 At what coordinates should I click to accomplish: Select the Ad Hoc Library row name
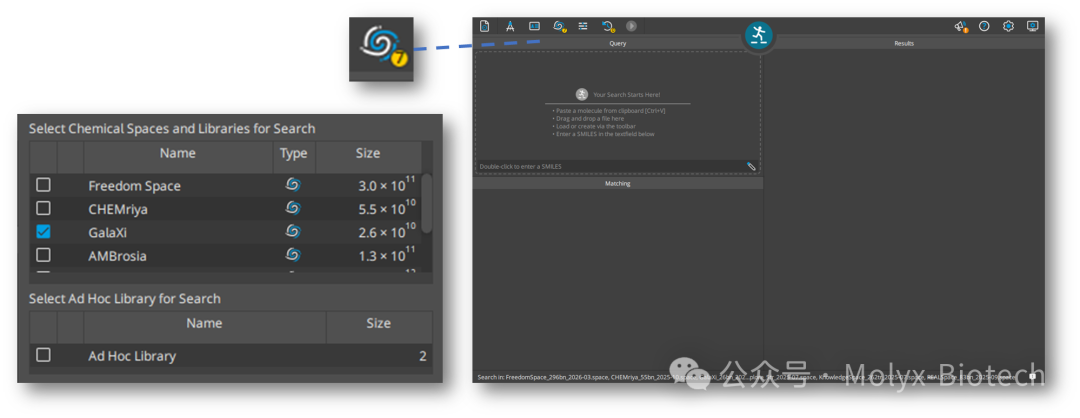pos(132,356)
